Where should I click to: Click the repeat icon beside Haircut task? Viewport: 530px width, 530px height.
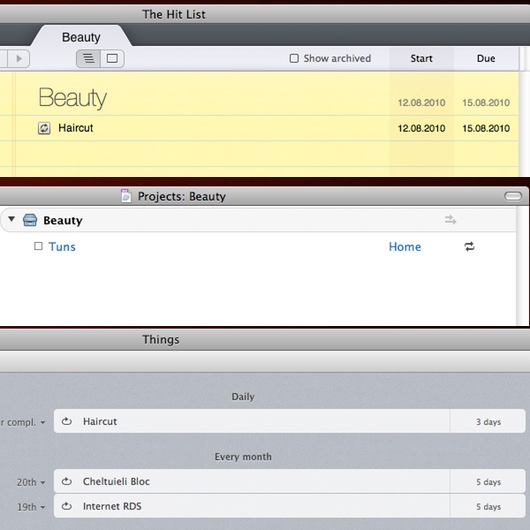click(x=44, y=128)
